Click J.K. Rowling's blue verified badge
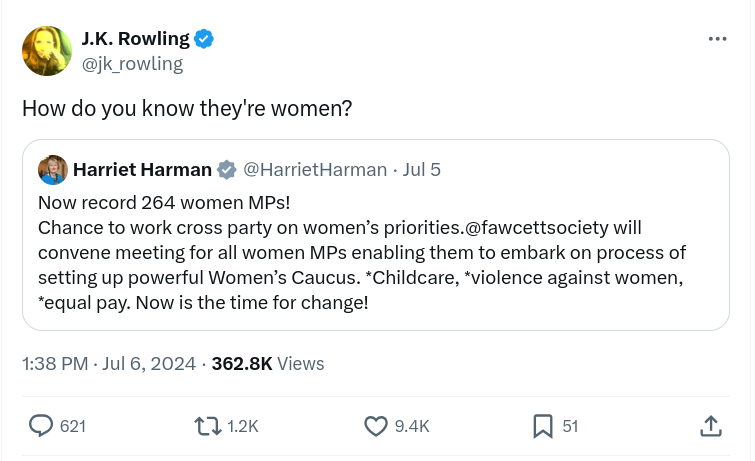Image resolution: width=755 pixels, height=461 pixels. (204, 39)
